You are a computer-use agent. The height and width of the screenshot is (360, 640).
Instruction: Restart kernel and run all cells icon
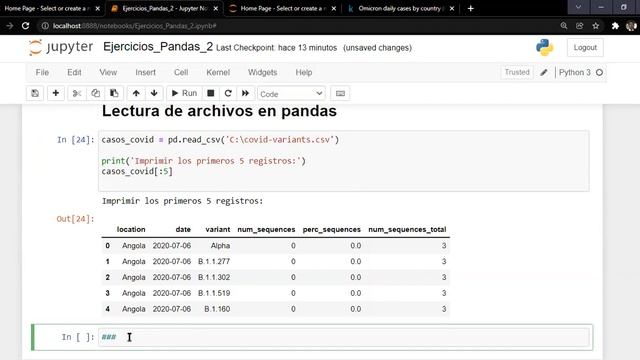(x=245, y=93)
